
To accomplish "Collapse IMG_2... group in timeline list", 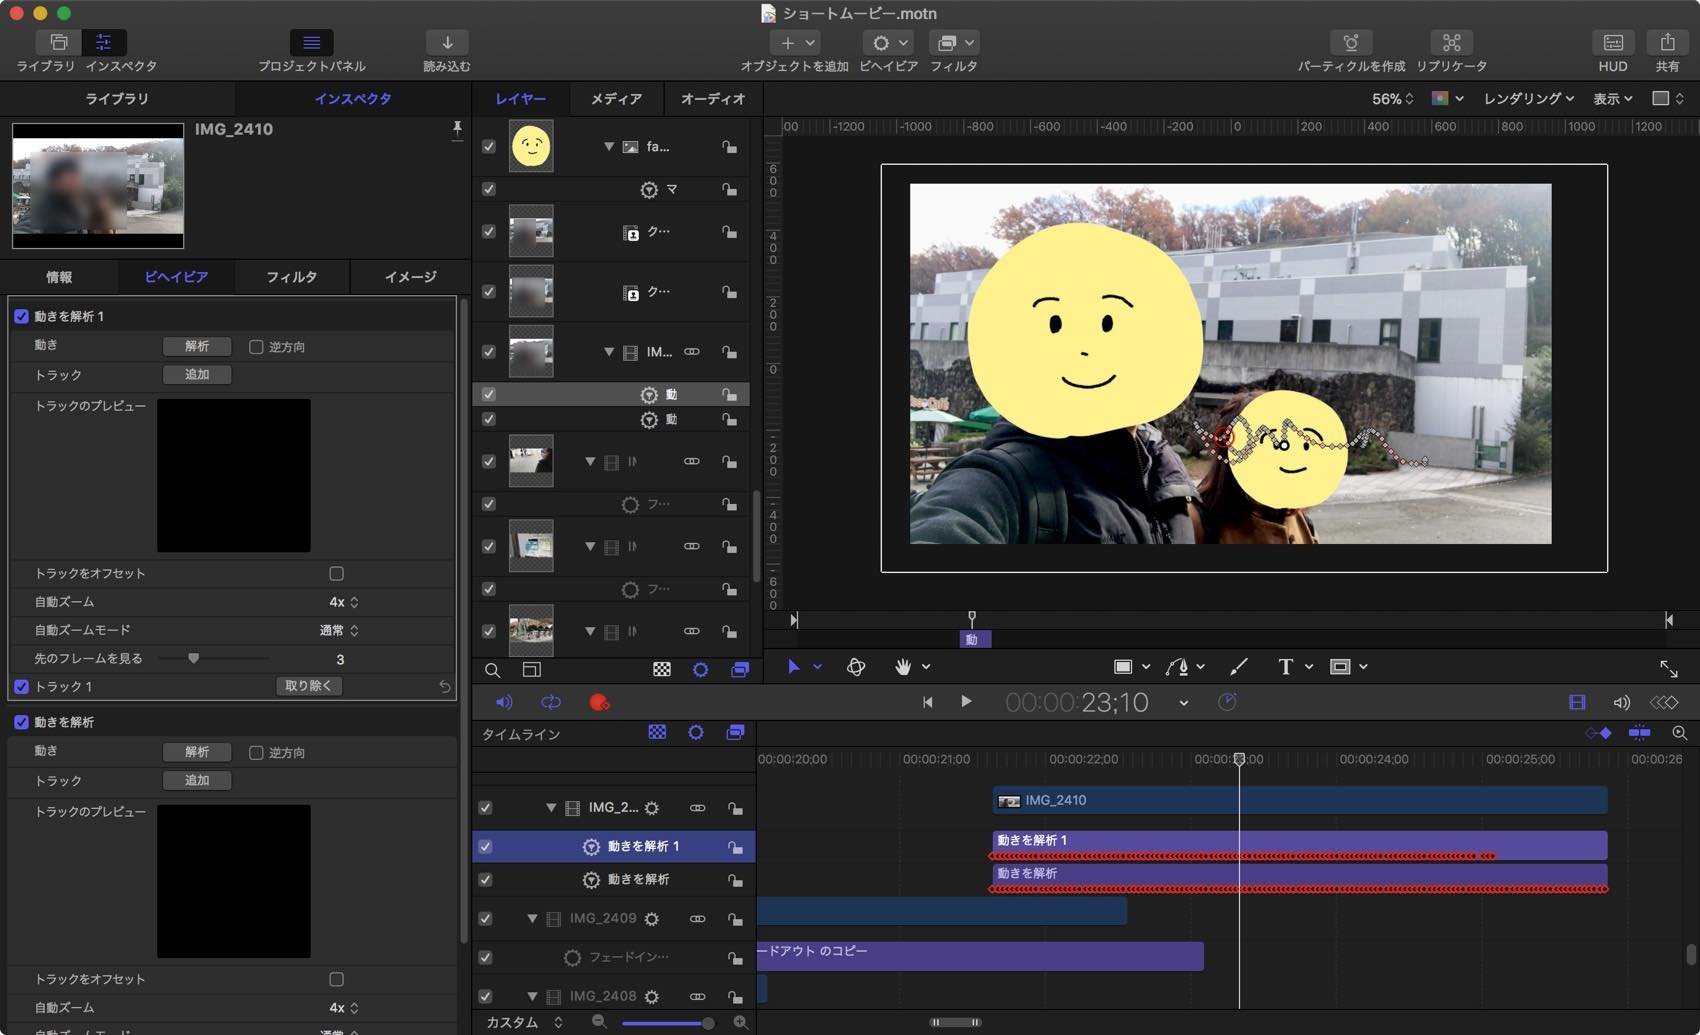I will click(x=551, y=808).
